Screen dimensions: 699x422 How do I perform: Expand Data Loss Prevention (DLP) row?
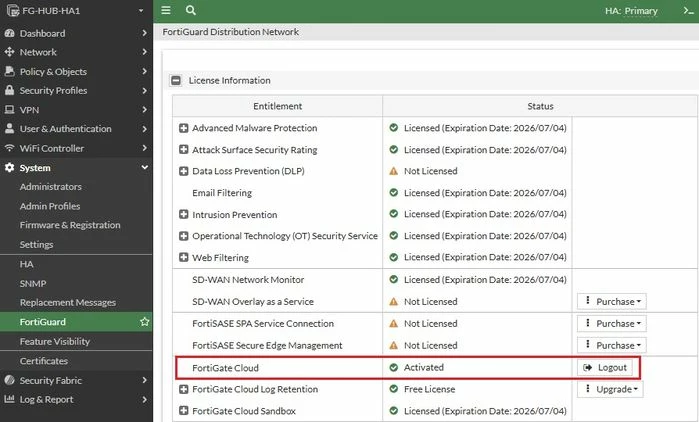pos(183,171)
